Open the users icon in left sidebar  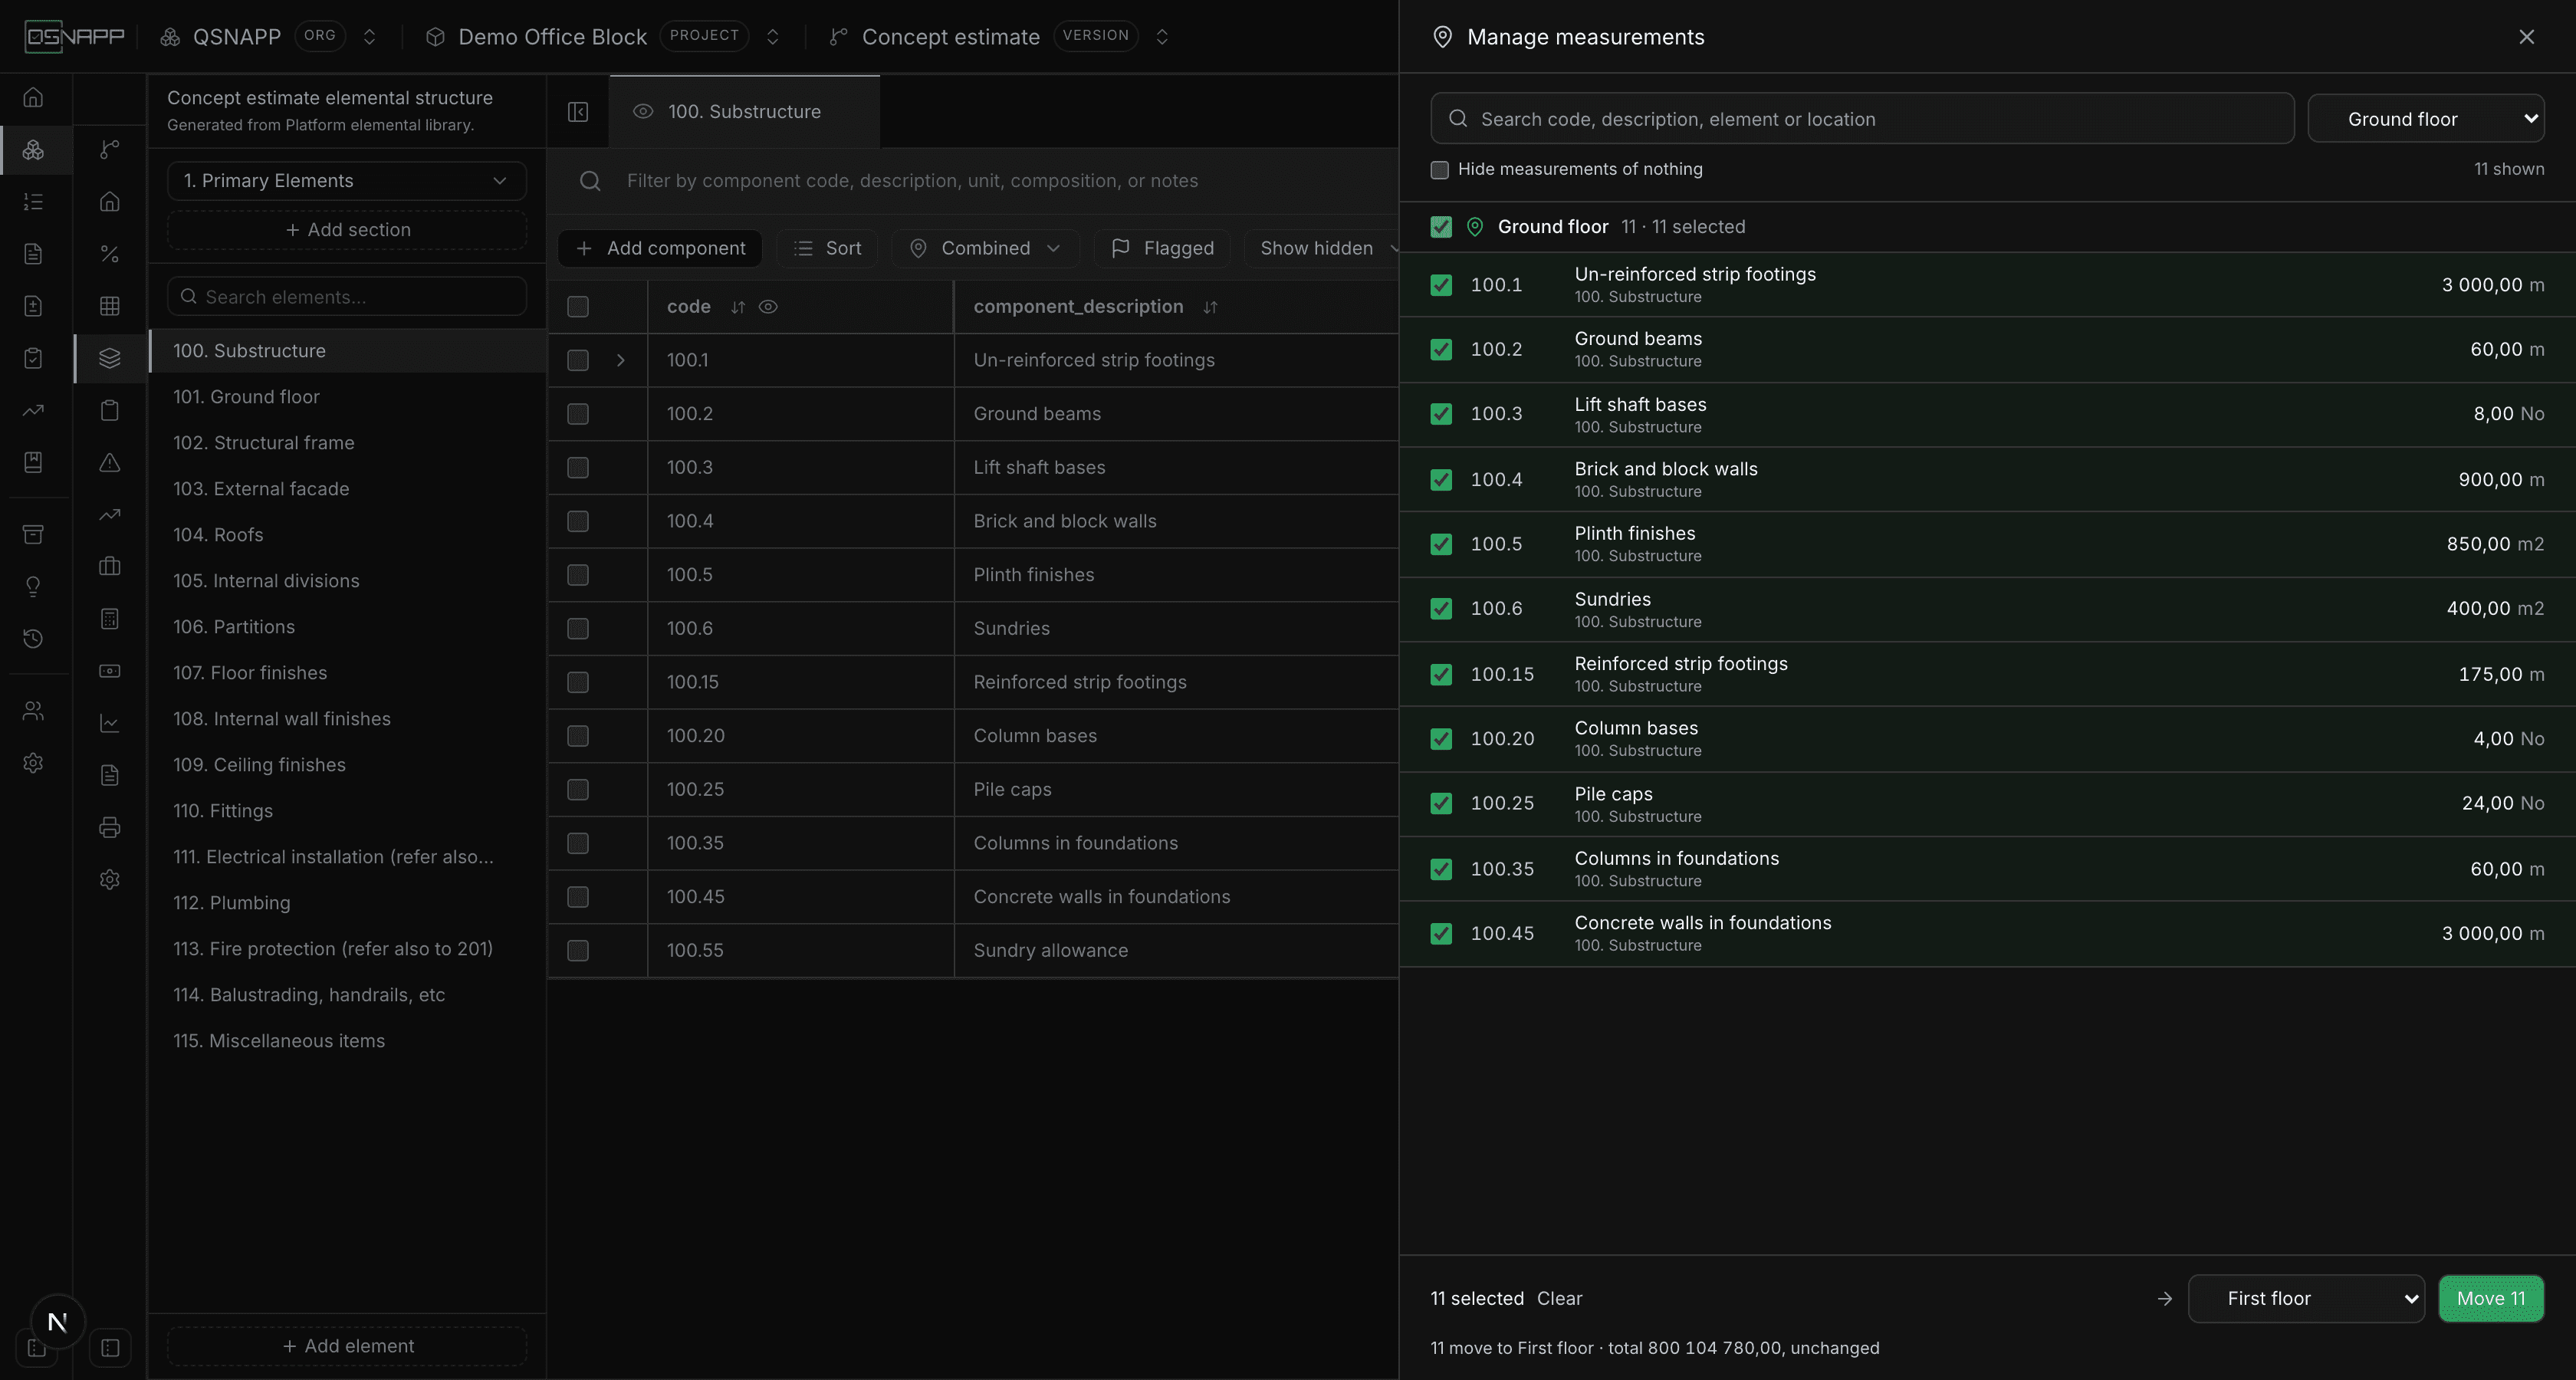coord(33,711)
